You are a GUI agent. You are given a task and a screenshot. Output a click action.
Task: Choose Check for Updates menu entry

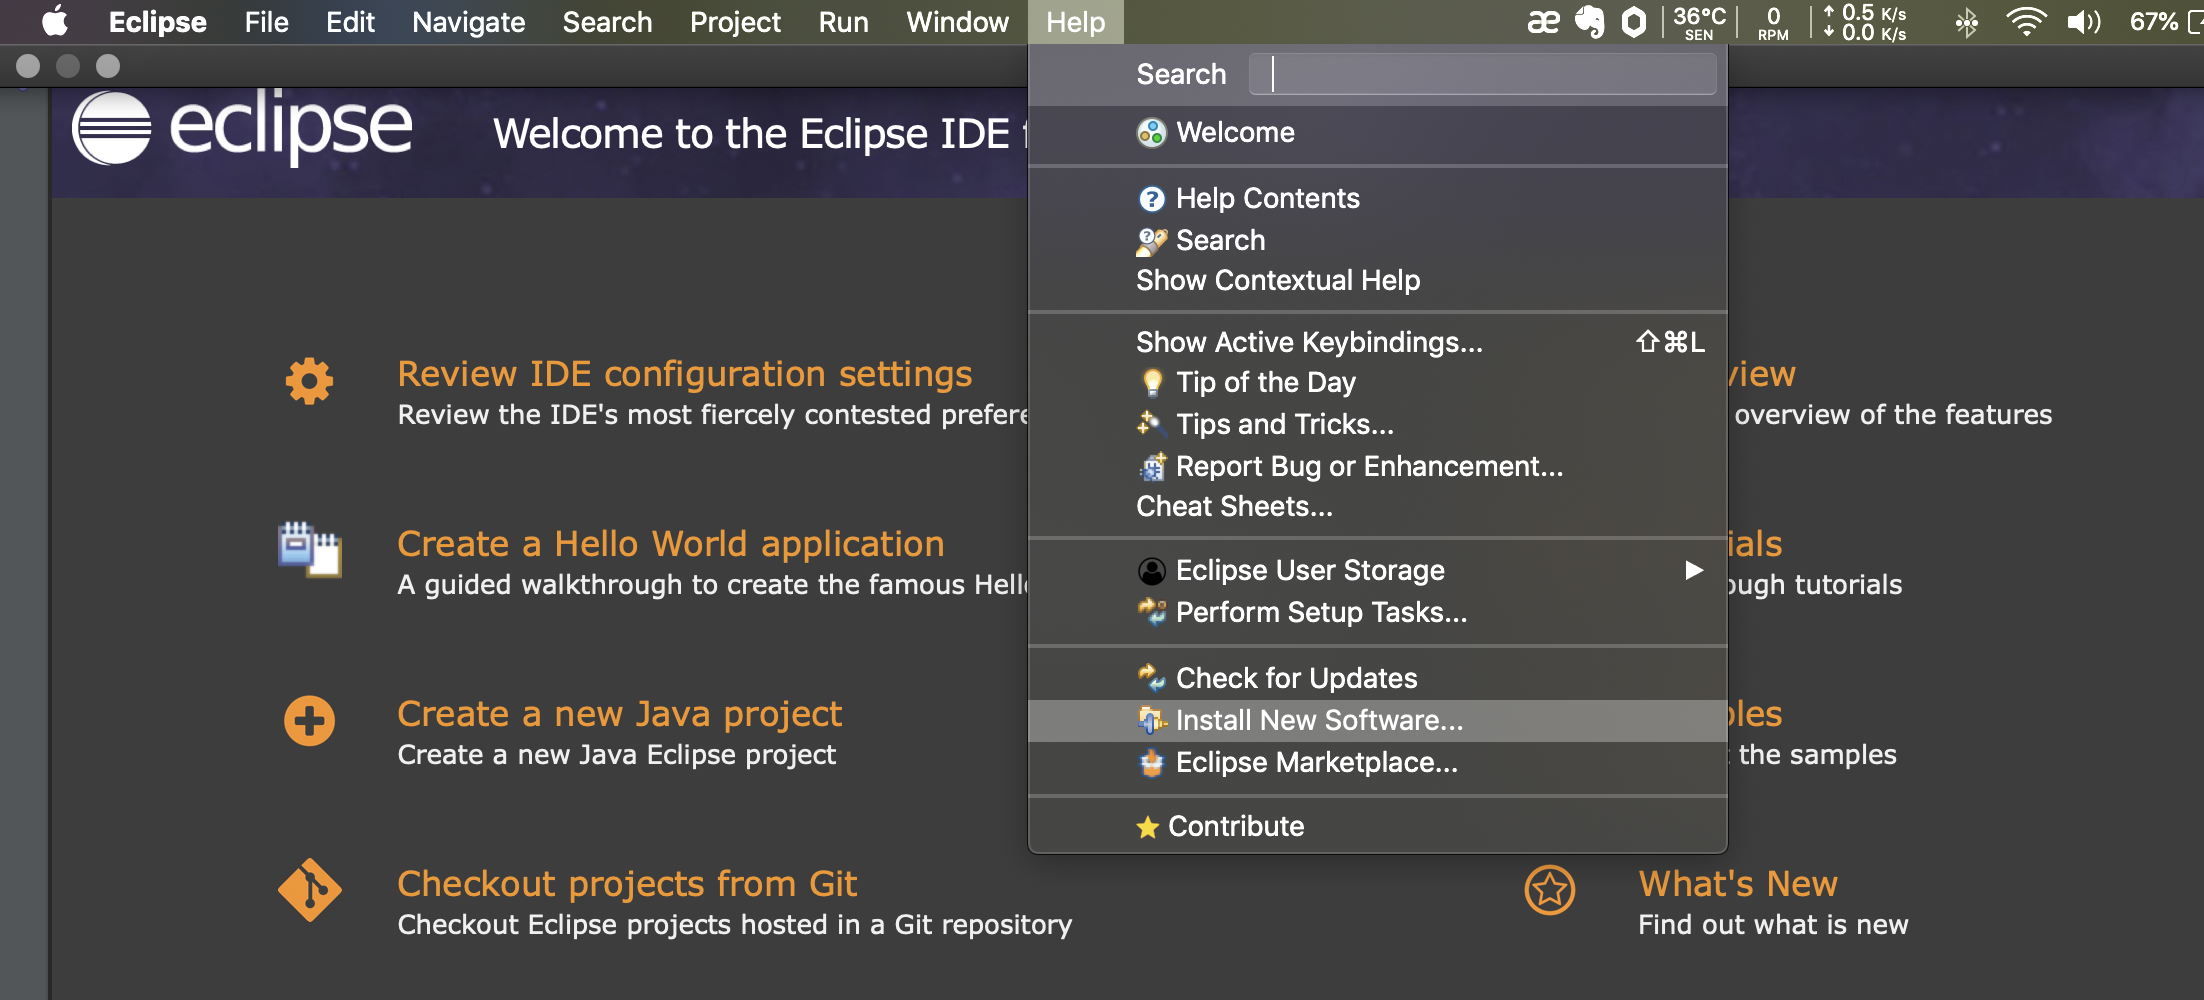1296,678
